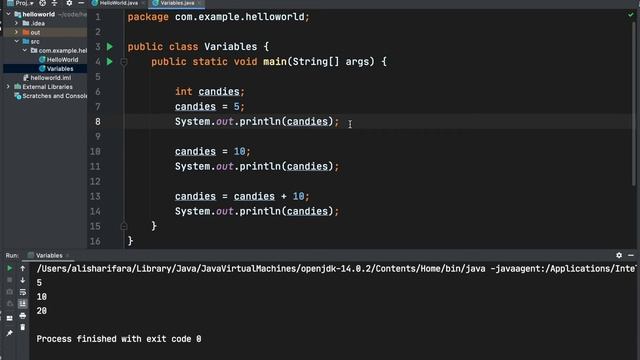Click the green inspection checkmark in editor corner

[631, 15]
